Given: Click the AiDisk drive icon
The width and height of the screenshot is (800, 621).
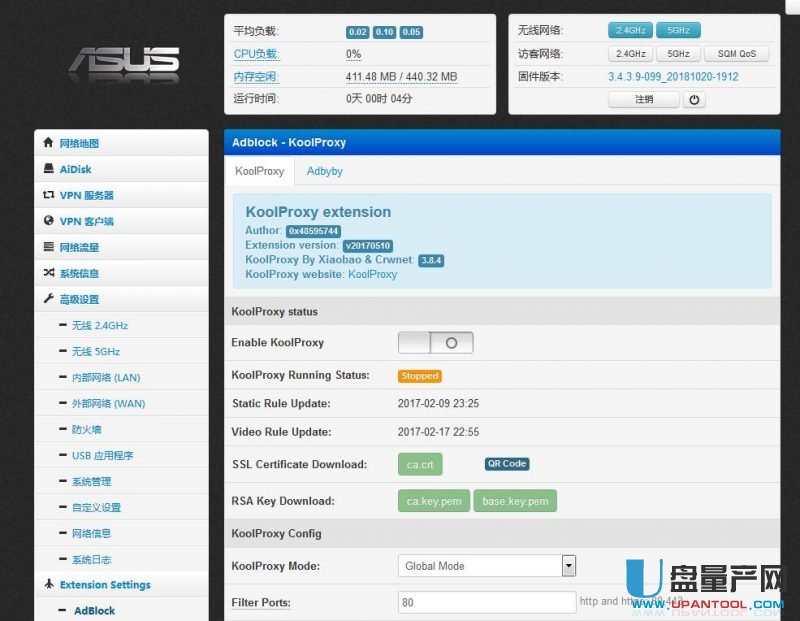Looking at the screenshot, I should click(x=48, y=169).
